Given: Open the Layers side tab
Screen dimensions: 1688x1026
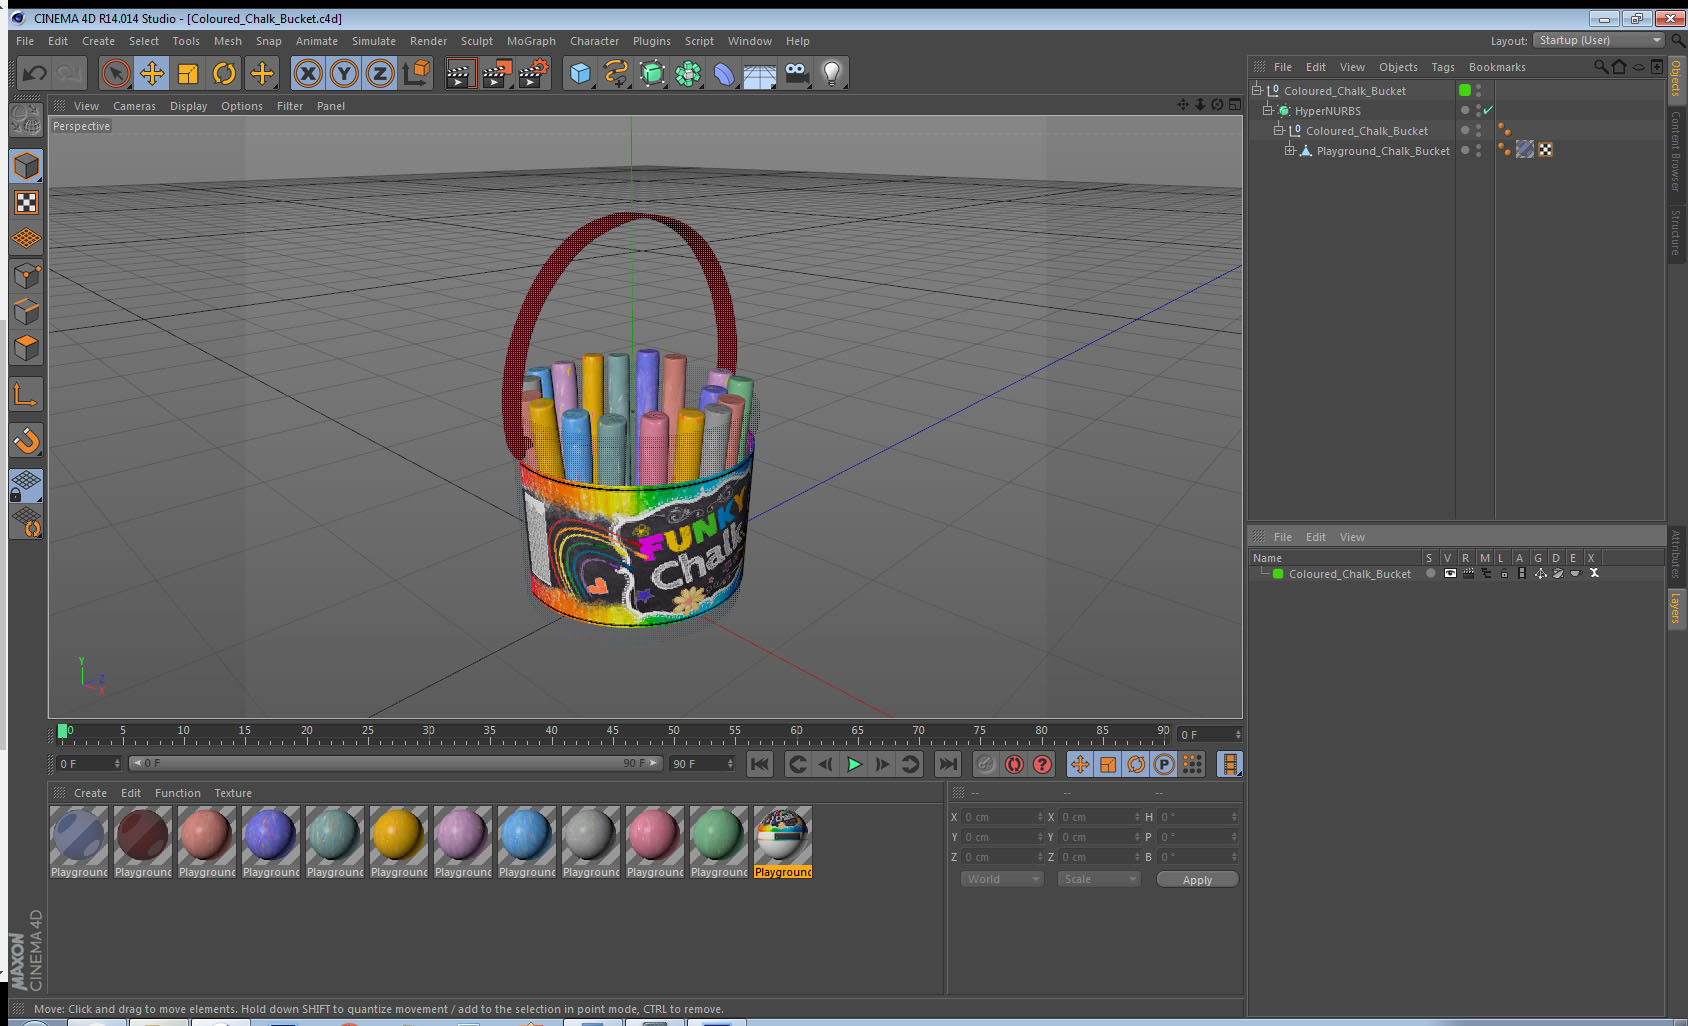Looking at the screenshot, I should point(1676,607).
